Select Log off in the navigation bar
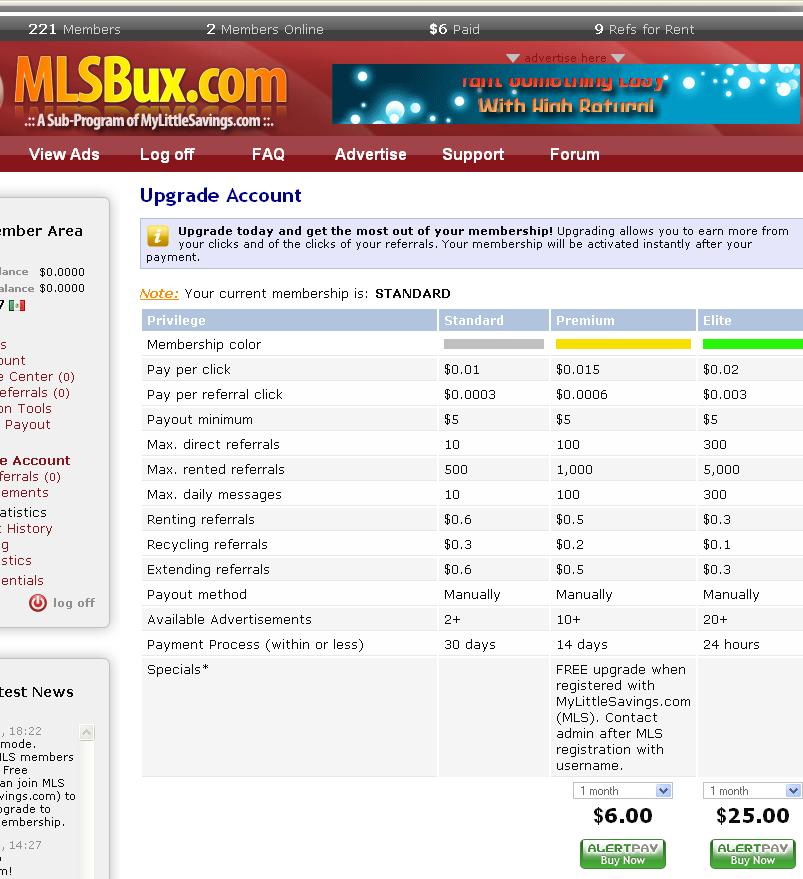 click(167, 154)
